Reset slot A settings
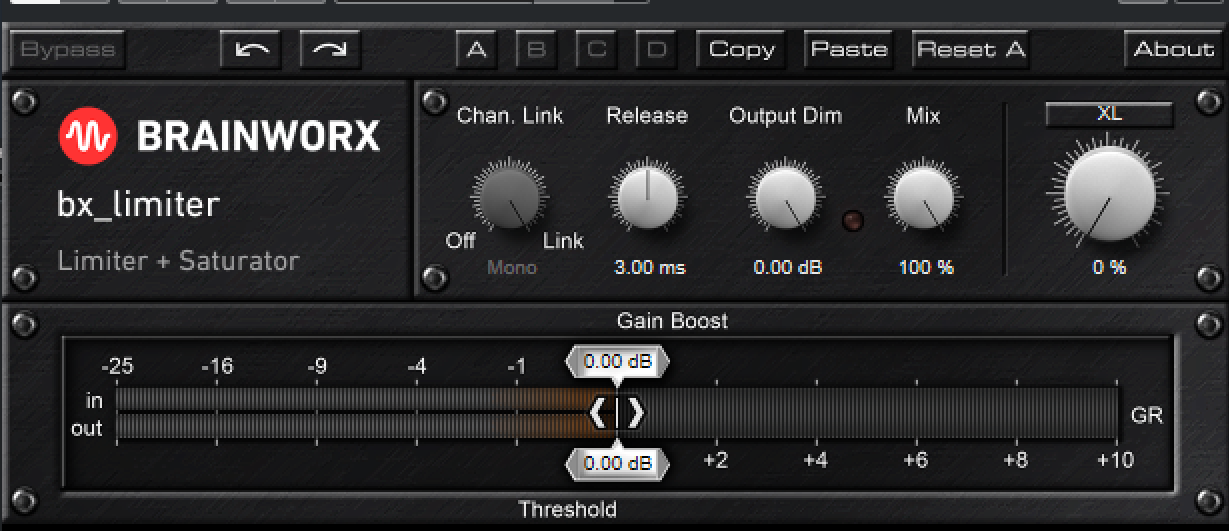The height and width of the screenshot is (531, 1229). (971, 49)
